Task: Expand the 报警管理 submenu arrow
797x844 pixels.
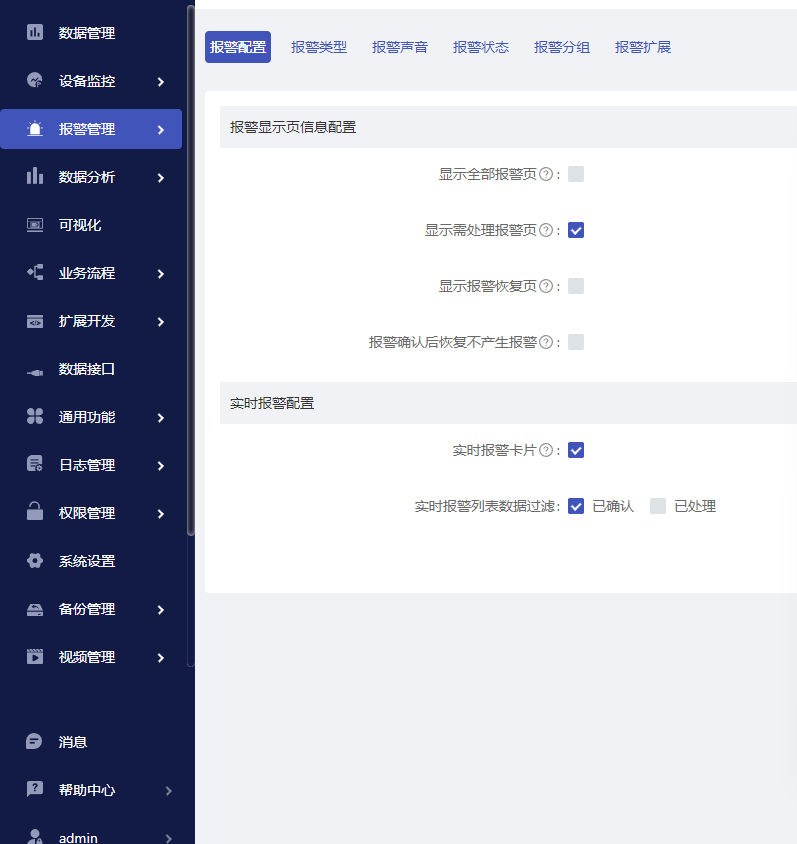Action: pos(160,130)
